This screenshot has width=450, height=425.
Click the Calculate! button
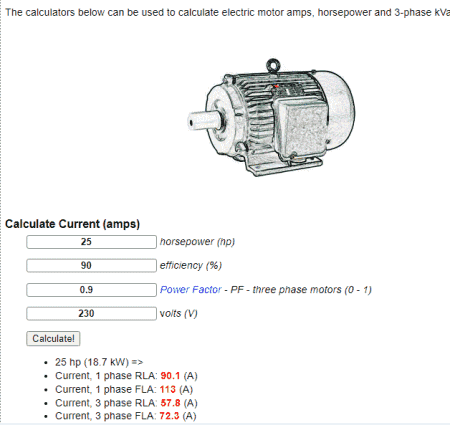click(x=53, y=339)
